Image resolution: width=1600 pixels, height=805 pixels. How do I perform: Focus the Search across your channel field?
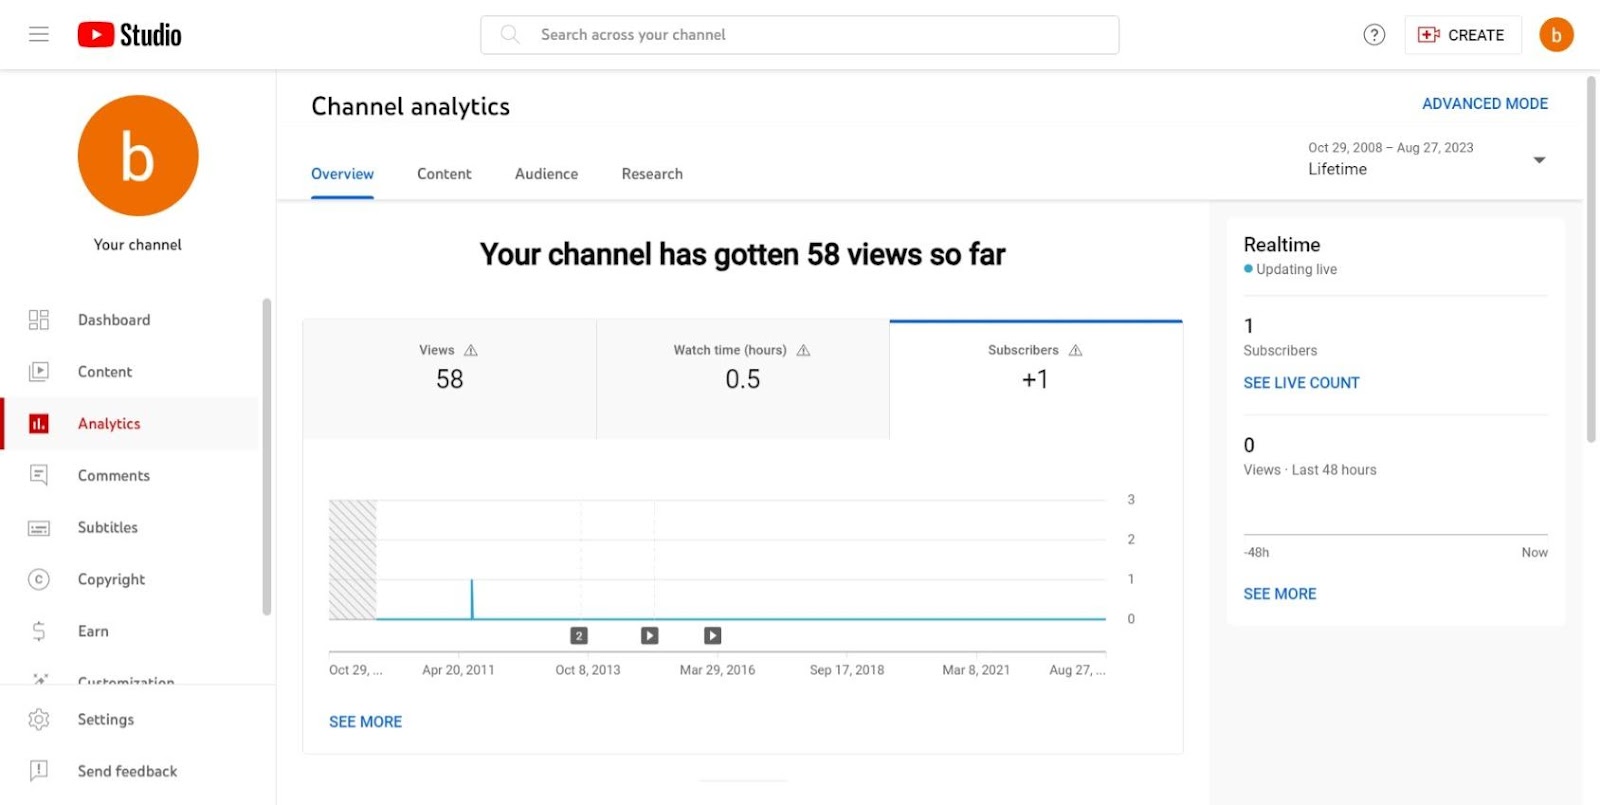(800, 35)
